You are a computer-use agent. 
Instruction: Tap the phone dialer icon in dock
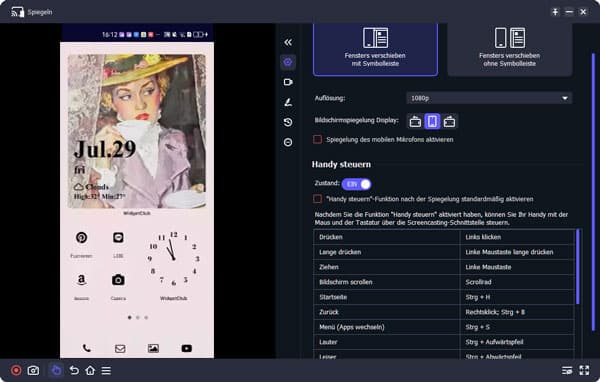(x=87, y=348)
